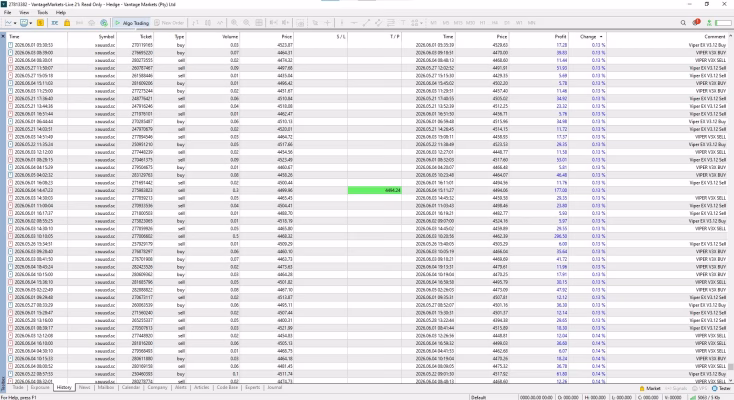Select the trendline drawing tool

pos(366,22)
